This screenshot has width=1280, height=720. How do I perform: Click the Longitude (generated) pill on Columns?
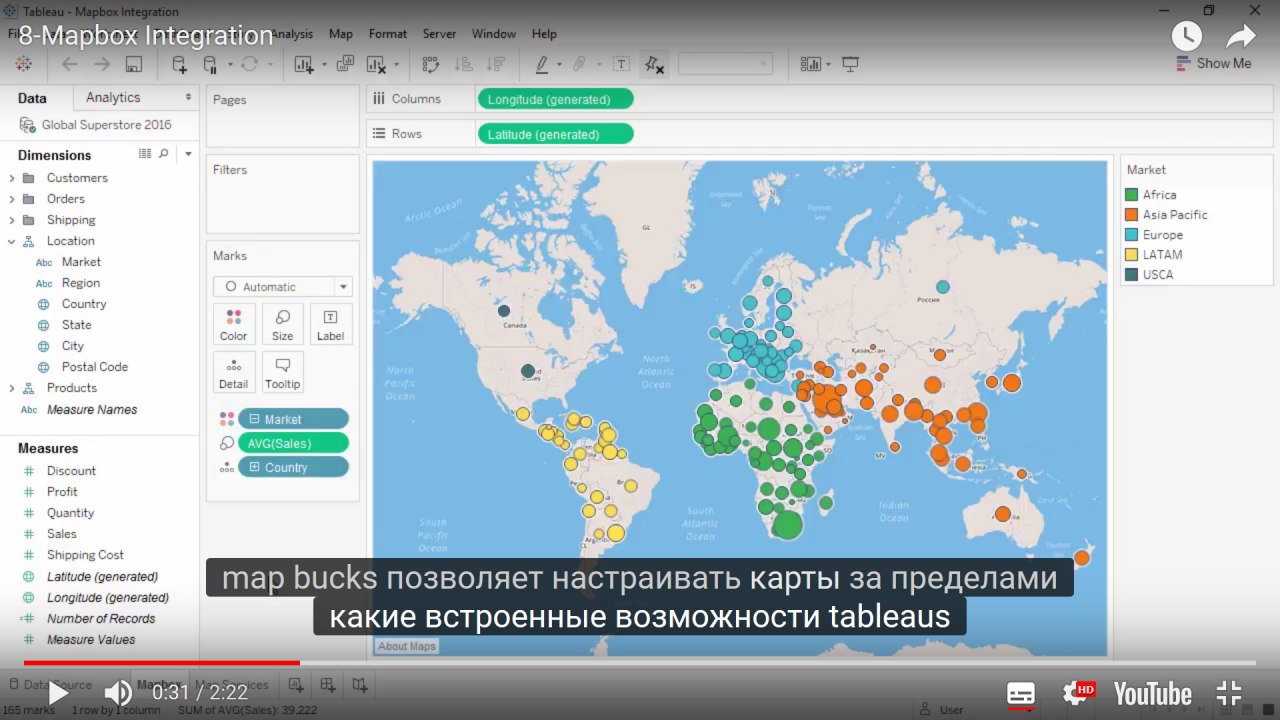pyautogui.click(x=555, y=99)
